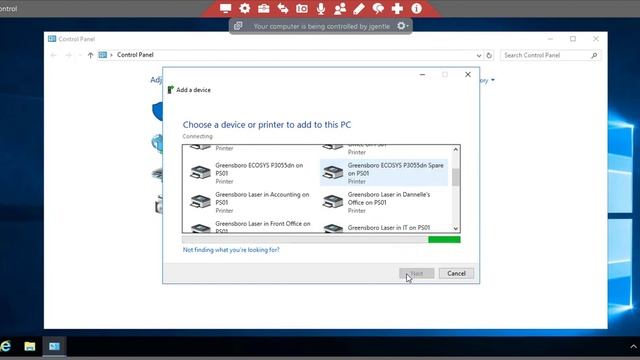
Task: Open the settings gear in red toolbar
Action: (x=244, y=8)
